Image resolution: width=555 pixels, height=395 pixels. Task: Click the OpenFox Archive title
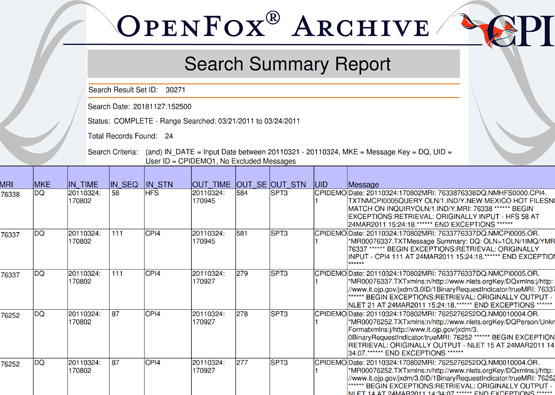273,26
